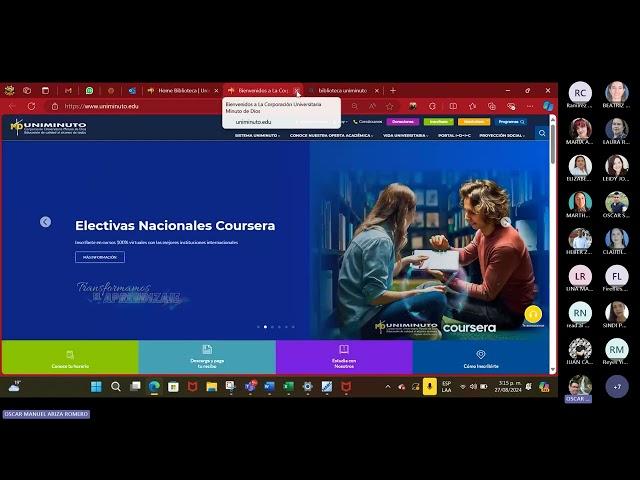This screenshot has width=640, height=480.
Task: Click the browser back arrow
Action: pyautogui.click(x=12, y=107)
